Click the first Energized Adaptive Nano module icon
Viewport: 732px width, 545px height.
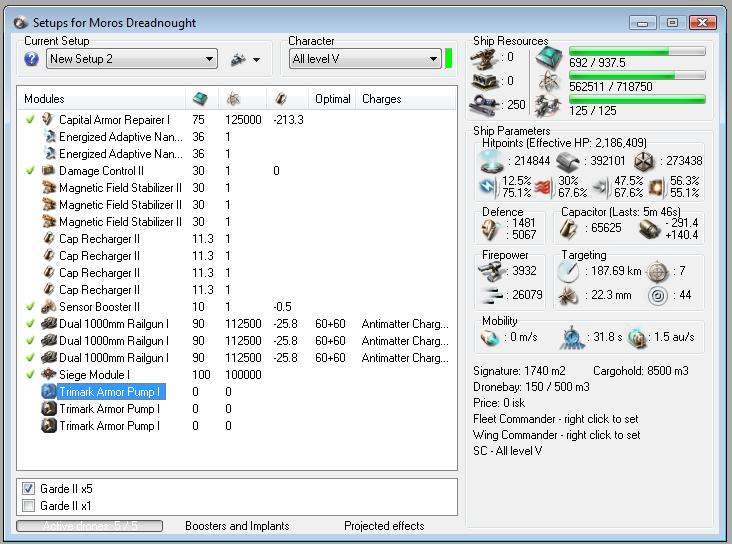click(49, 136)
